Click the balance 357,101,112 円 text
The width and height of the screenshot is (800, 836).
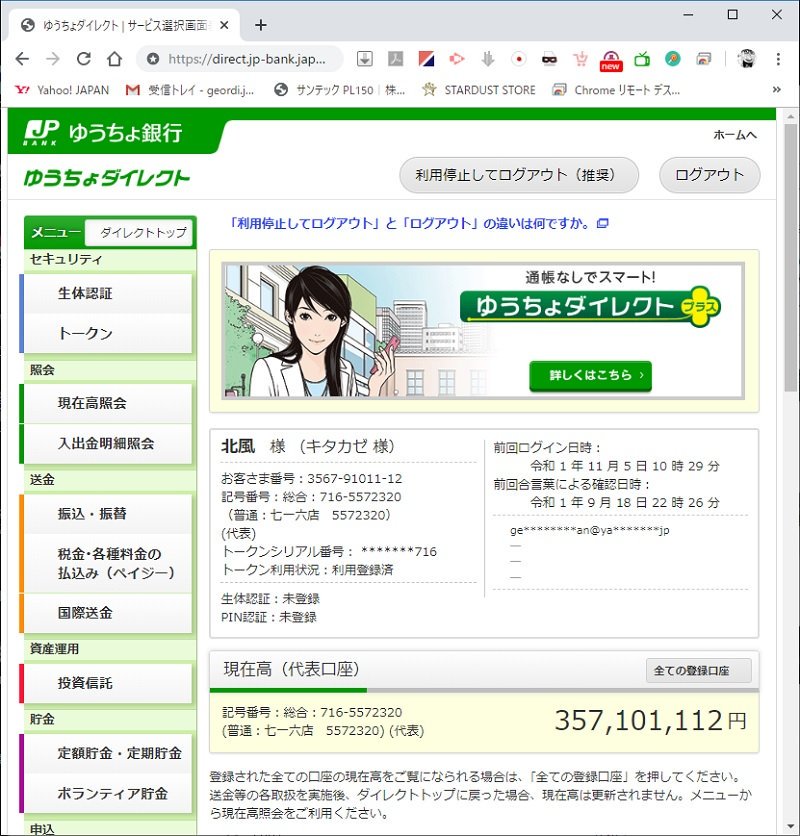tap(650, 721)
